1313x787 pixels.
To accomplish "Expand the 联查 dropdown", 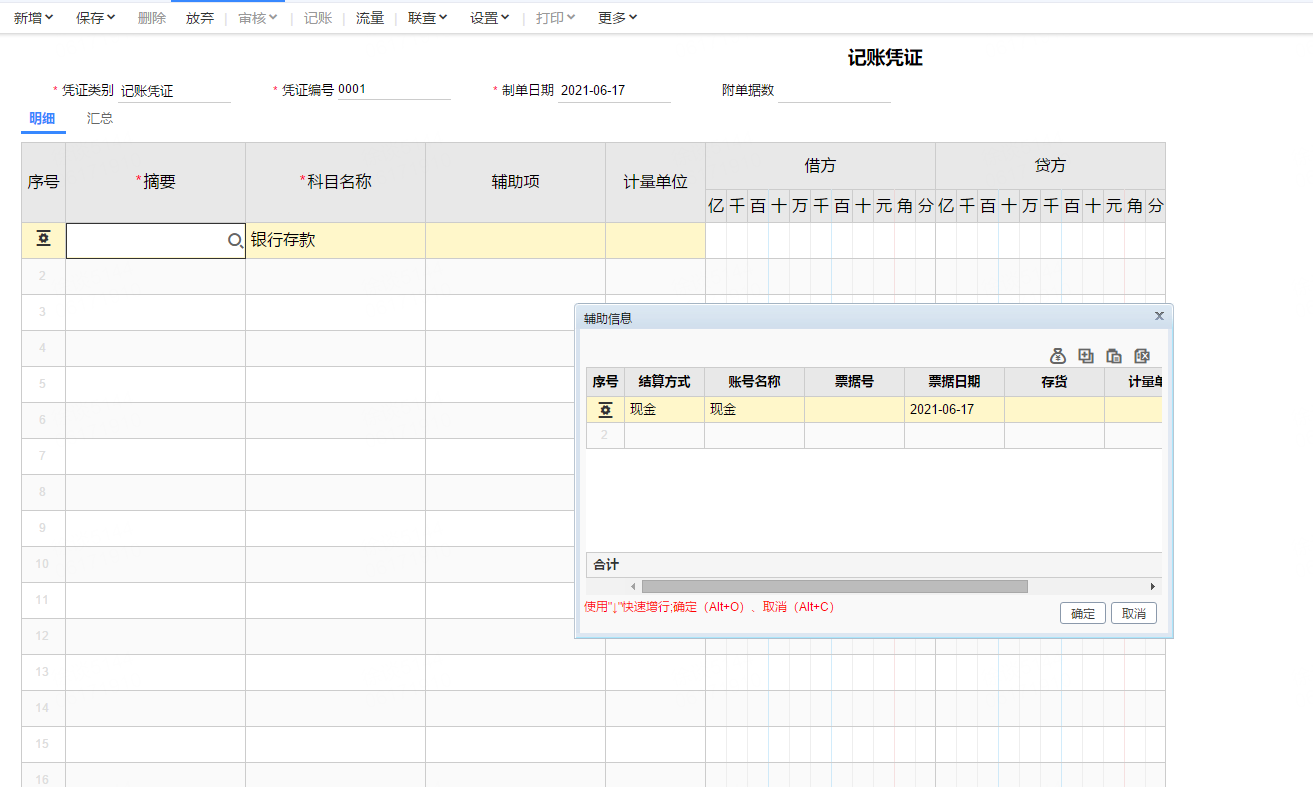I will [x=428, y=18].
